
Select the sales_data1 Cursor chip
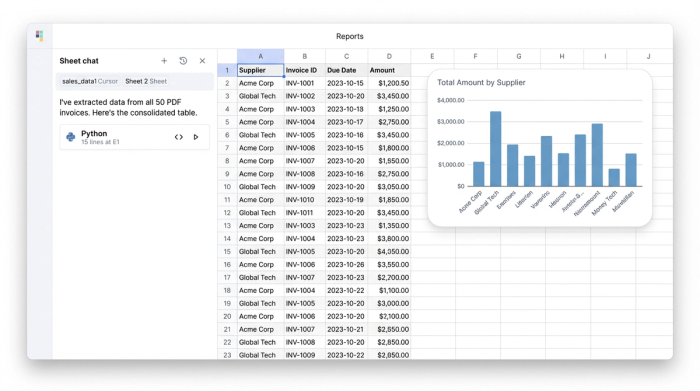pyautogui.click(x=90, y=81)
